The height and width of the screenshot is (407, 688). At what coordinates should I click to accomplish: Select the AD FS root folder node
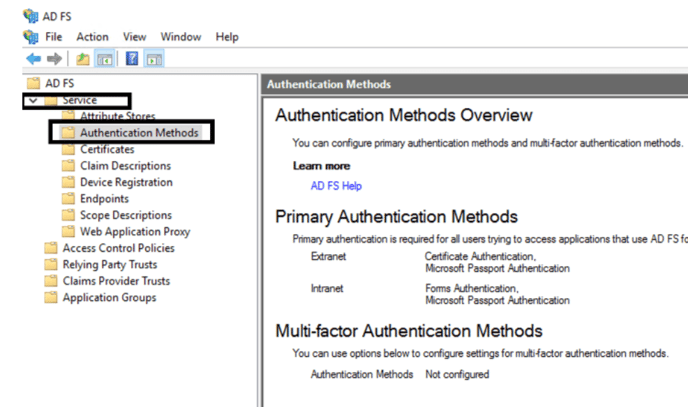(x=59, y=83)
